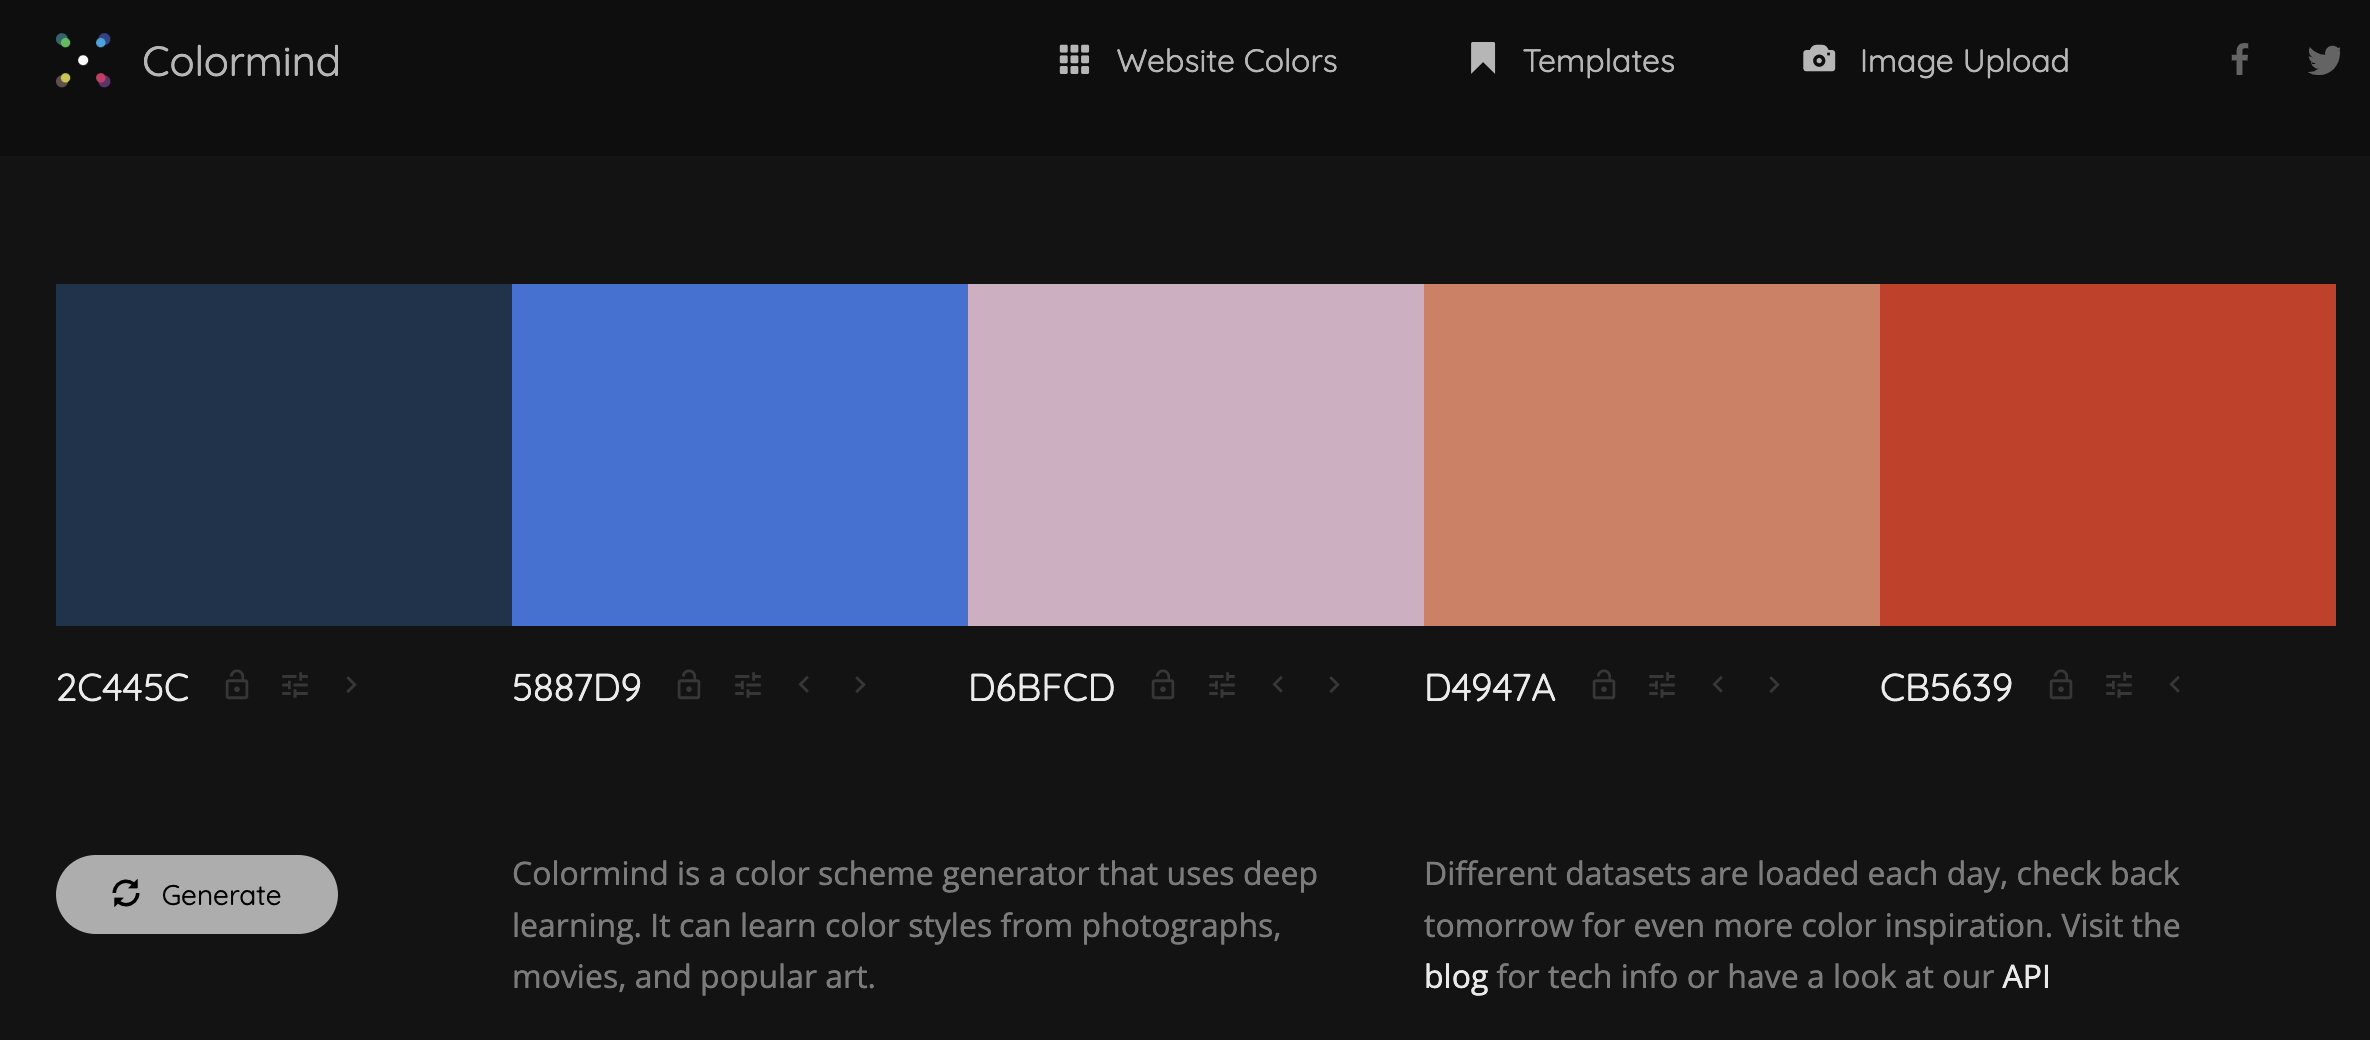Toggle lock on color CB5639
Screen dimensions: 2370x1040
click(x=2061, y=685)
